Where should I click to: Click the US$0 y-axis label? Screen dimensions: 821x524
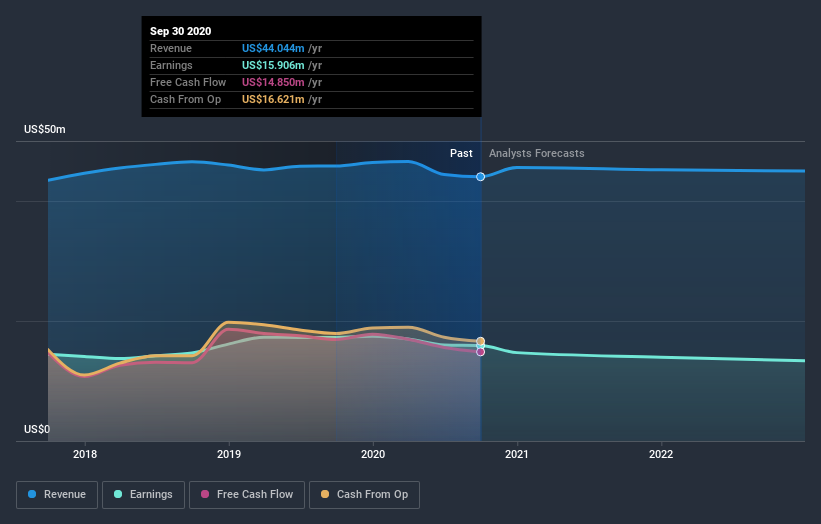[x=37, y=429]
